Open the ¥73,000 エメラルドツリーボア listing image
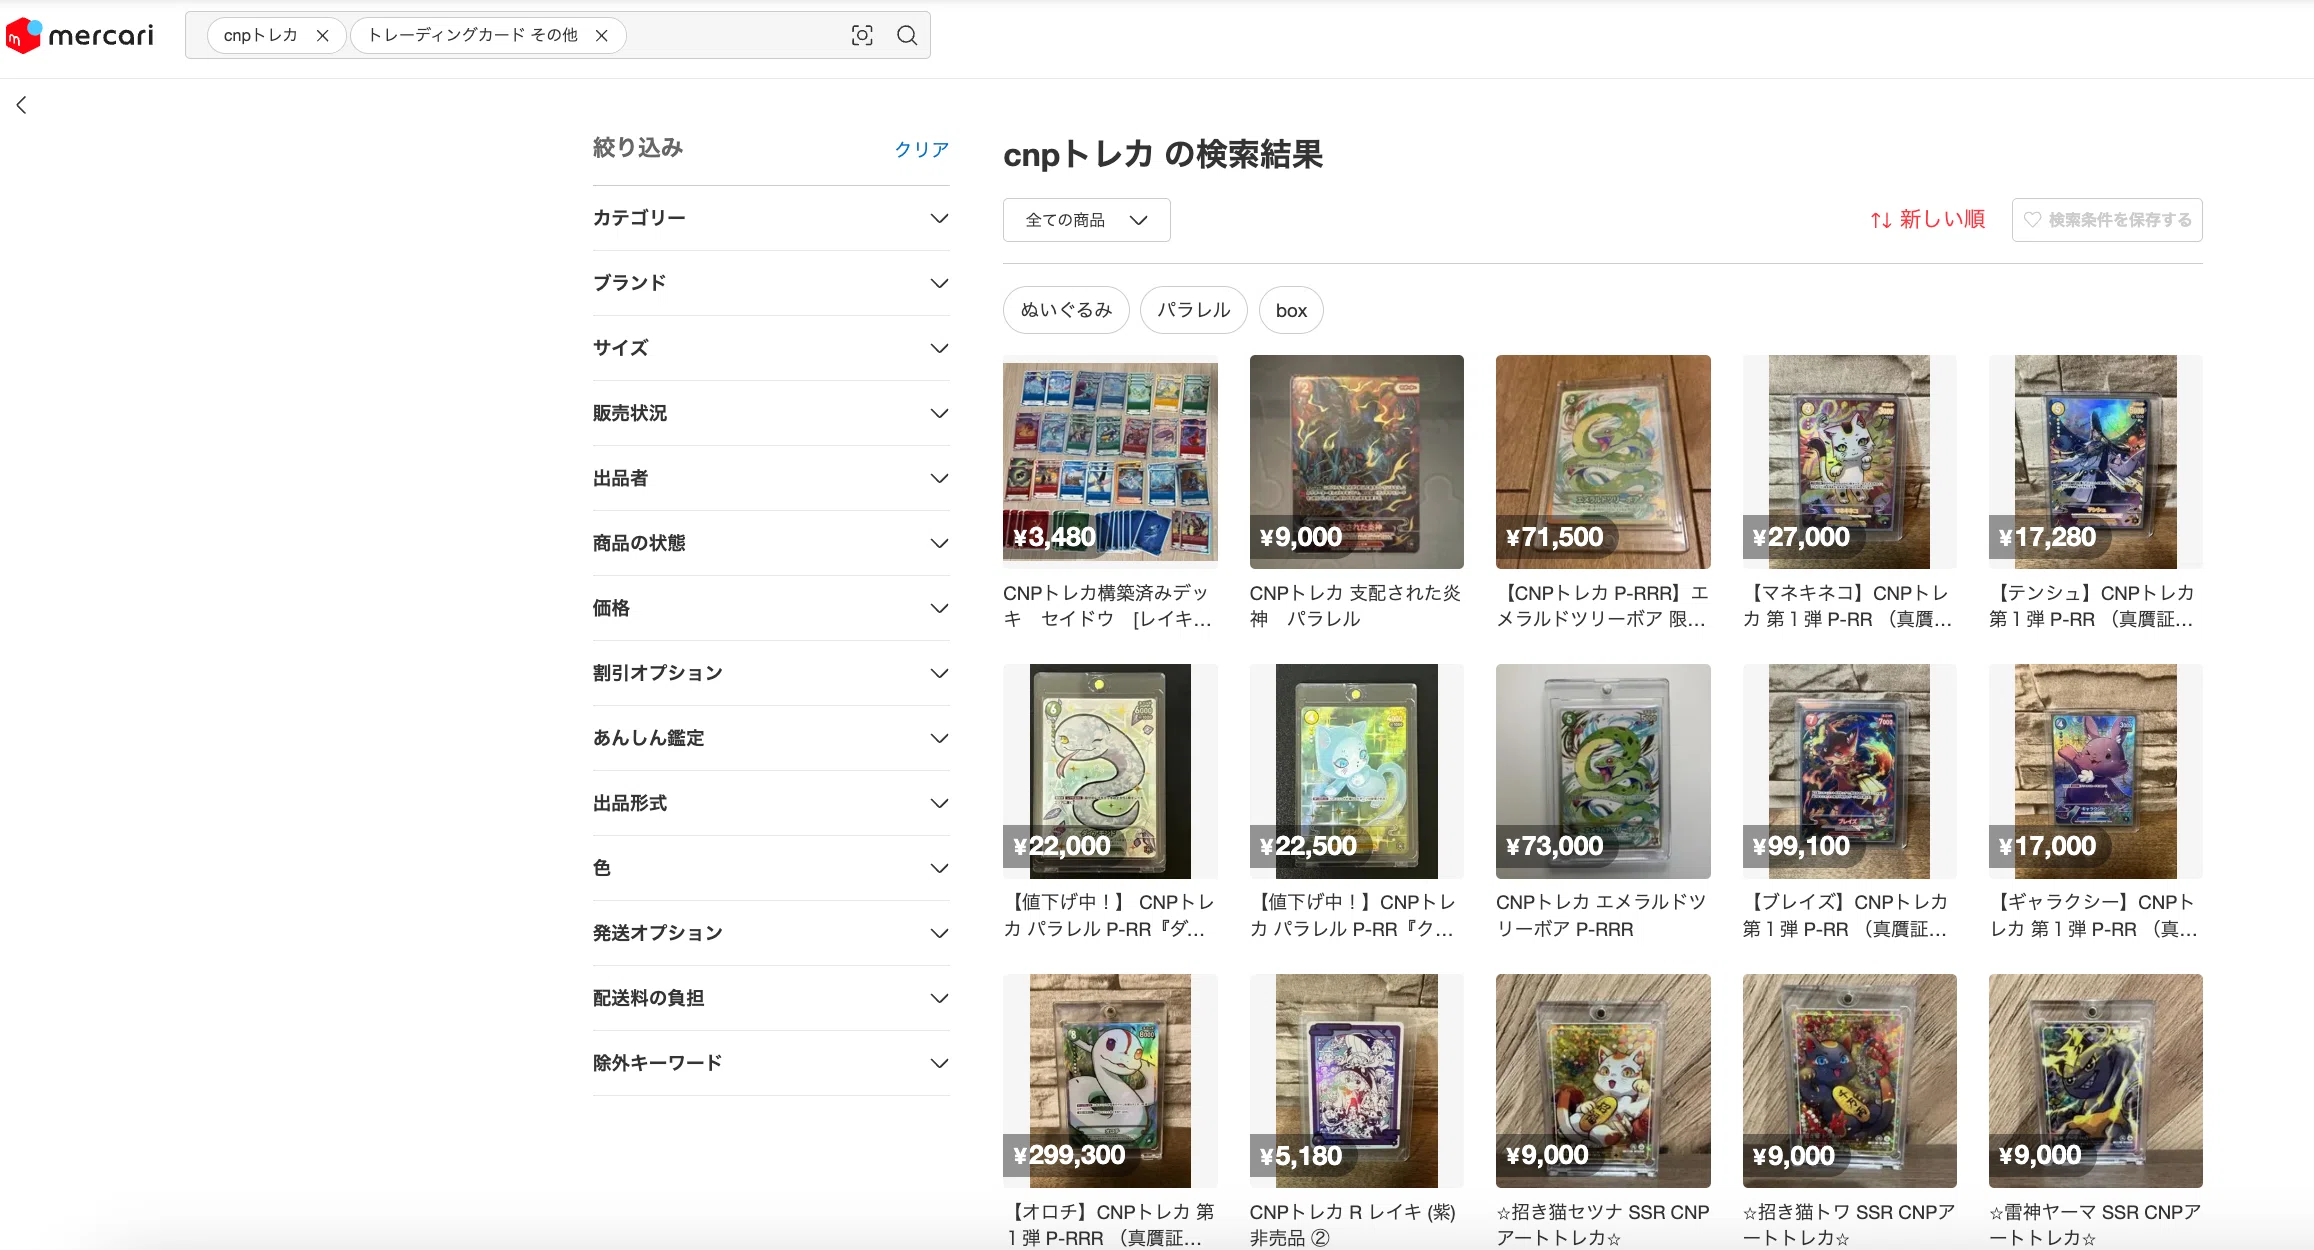2314x1250 pixels. pos(1603,771)
